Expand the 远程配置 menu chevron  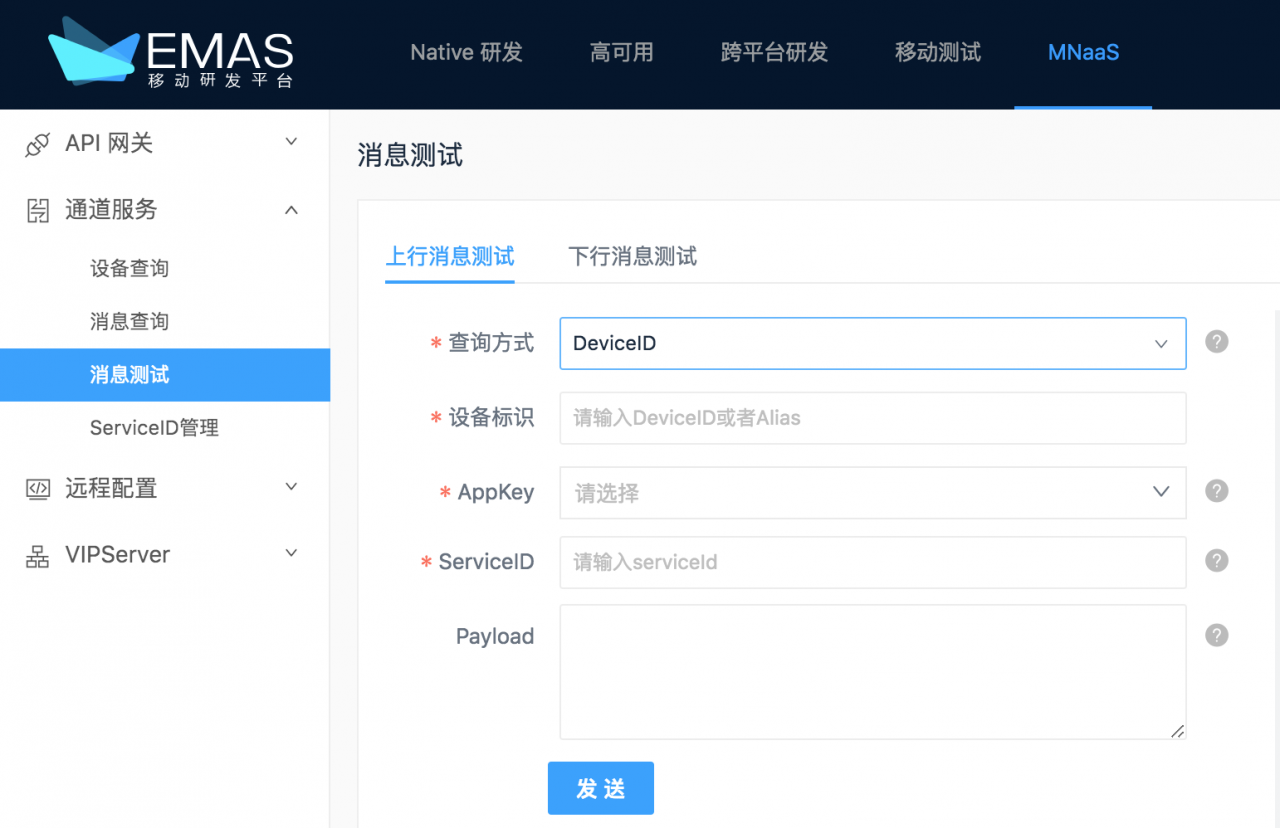click(291, 487)
